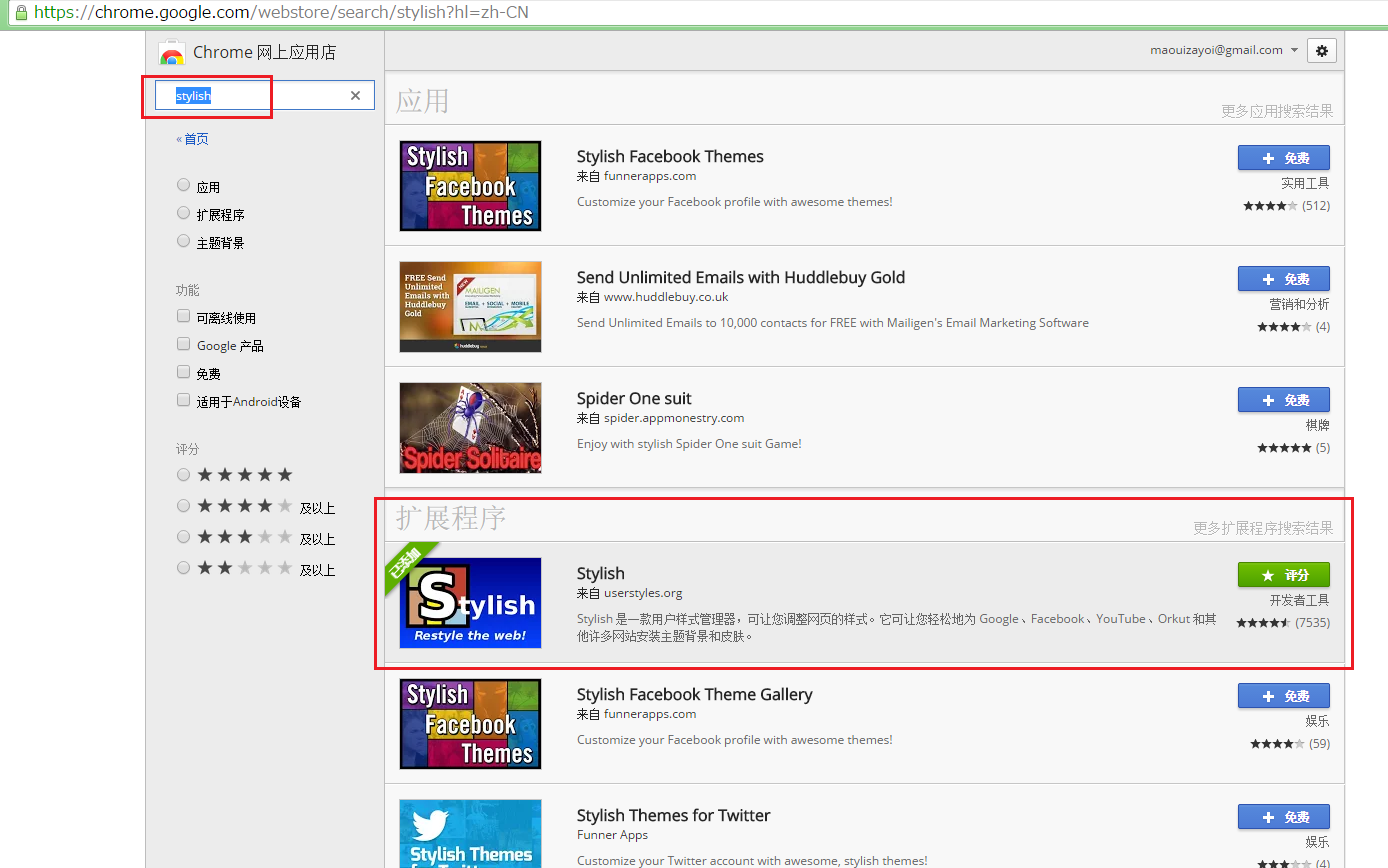Open the Huddlebuy Gold app thumbnail
Viewport: 1388px width, 868px height.
click(470, 307)
